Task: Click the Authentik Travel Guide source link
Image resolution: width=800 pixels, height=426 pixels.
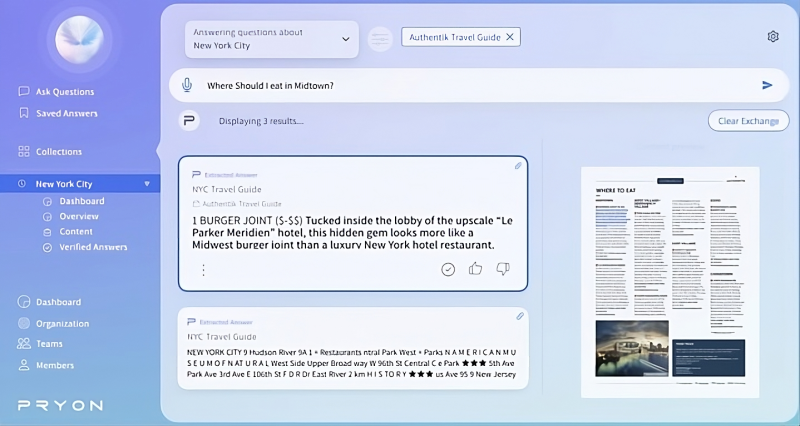Action: tap(241, 203)
